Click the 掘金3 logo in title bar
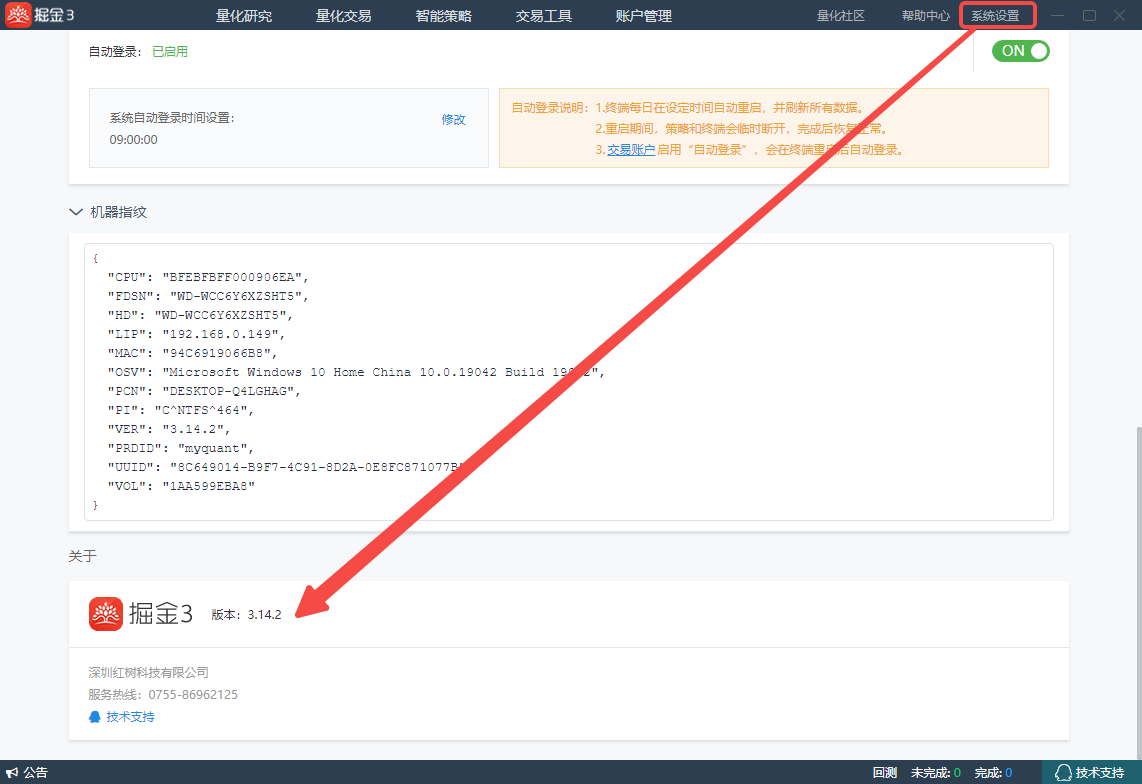Image resolution: width=1142 pixels, height=784 pixels. tap(39, 15)
